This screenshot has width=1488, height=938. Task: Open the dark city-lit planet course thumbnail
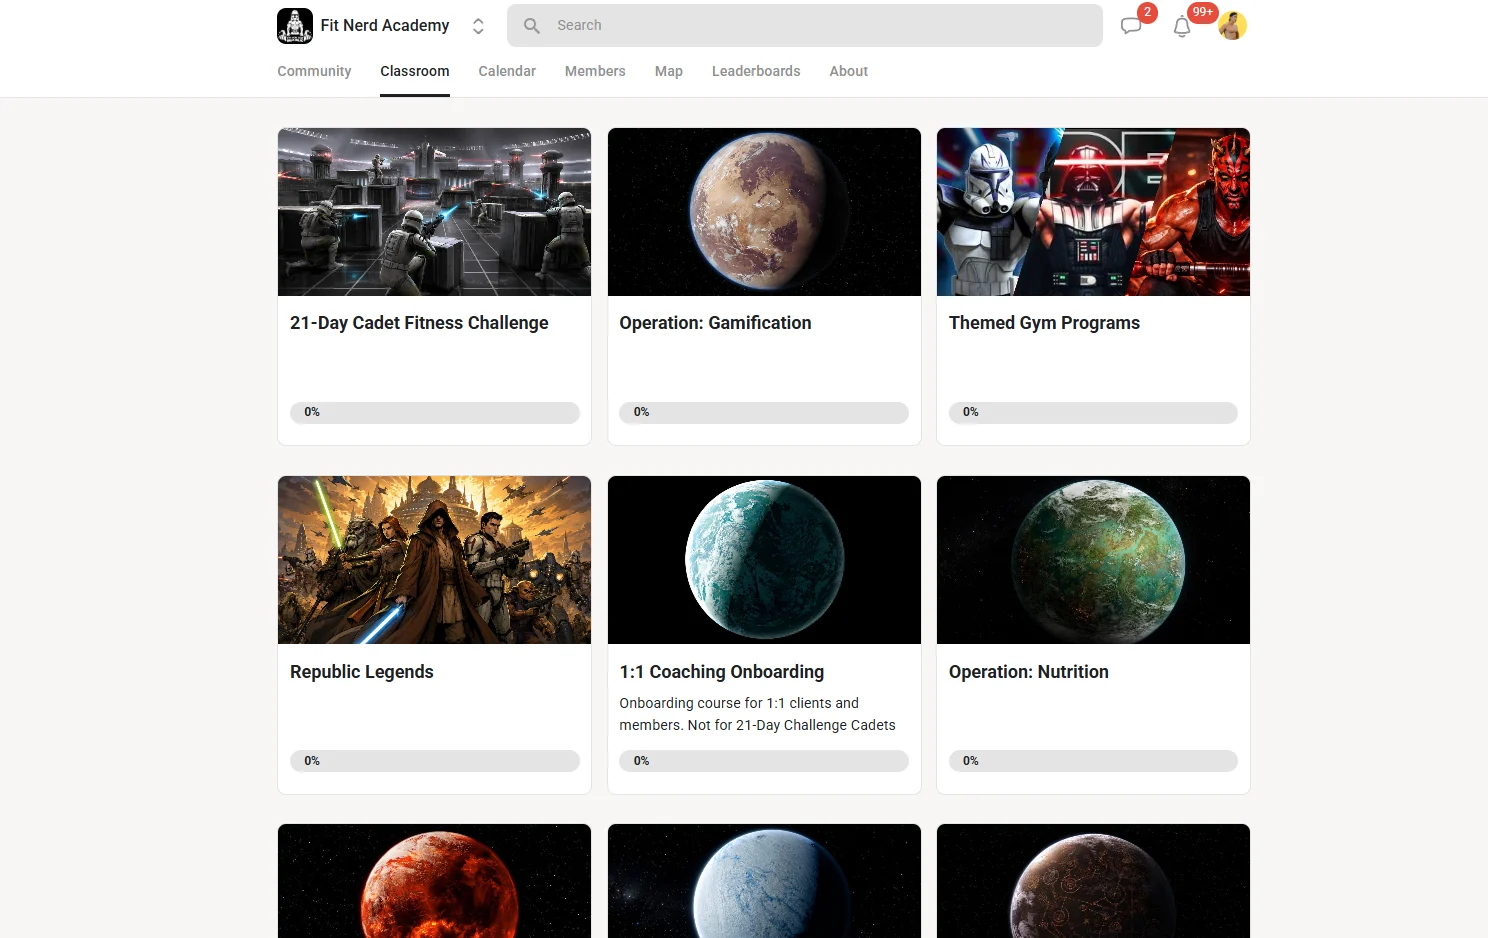click(x=1093, y=881)
